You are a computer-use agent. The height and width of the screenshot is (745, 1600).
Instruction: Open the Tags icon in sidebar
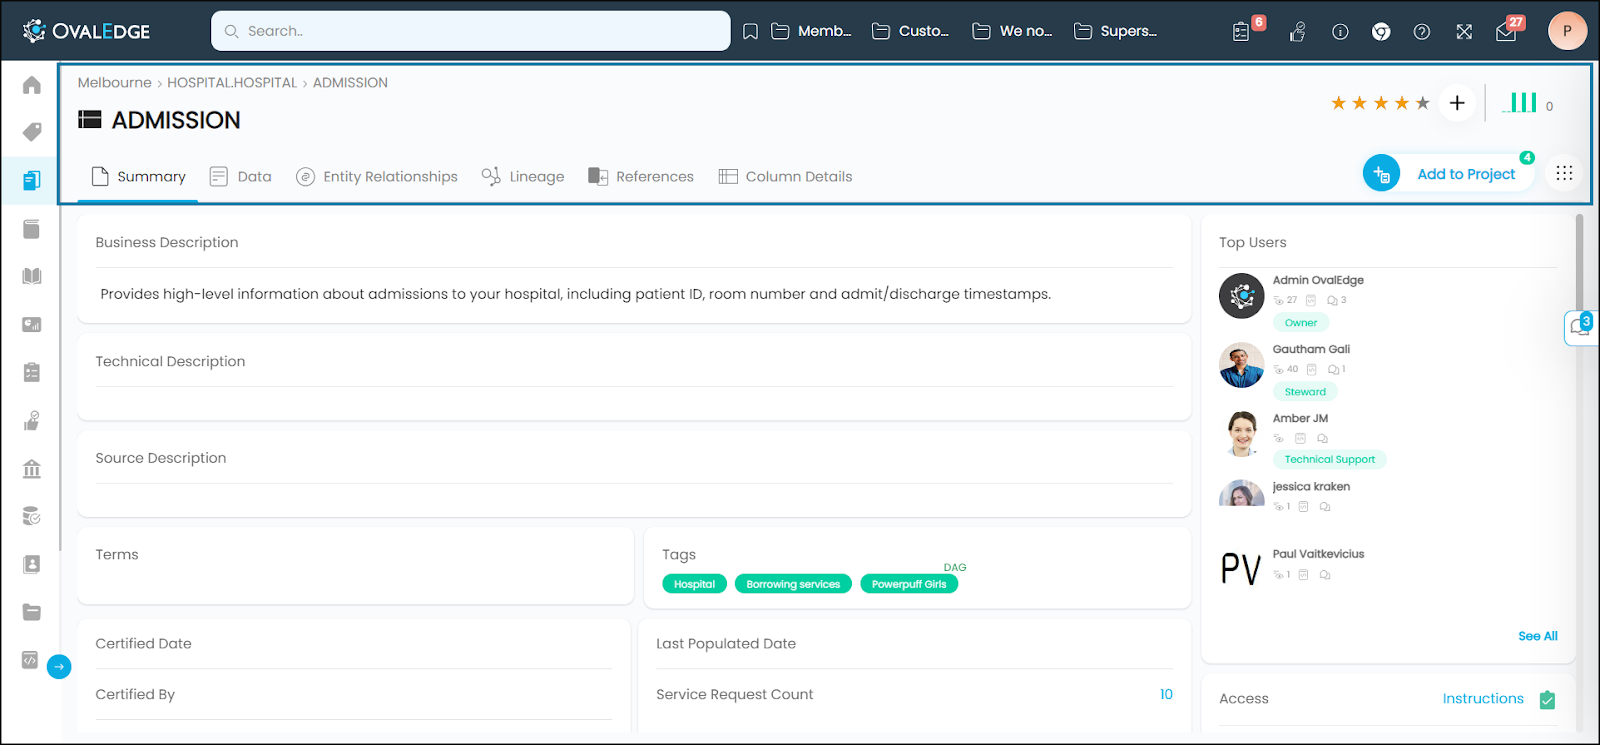[32, 132]
